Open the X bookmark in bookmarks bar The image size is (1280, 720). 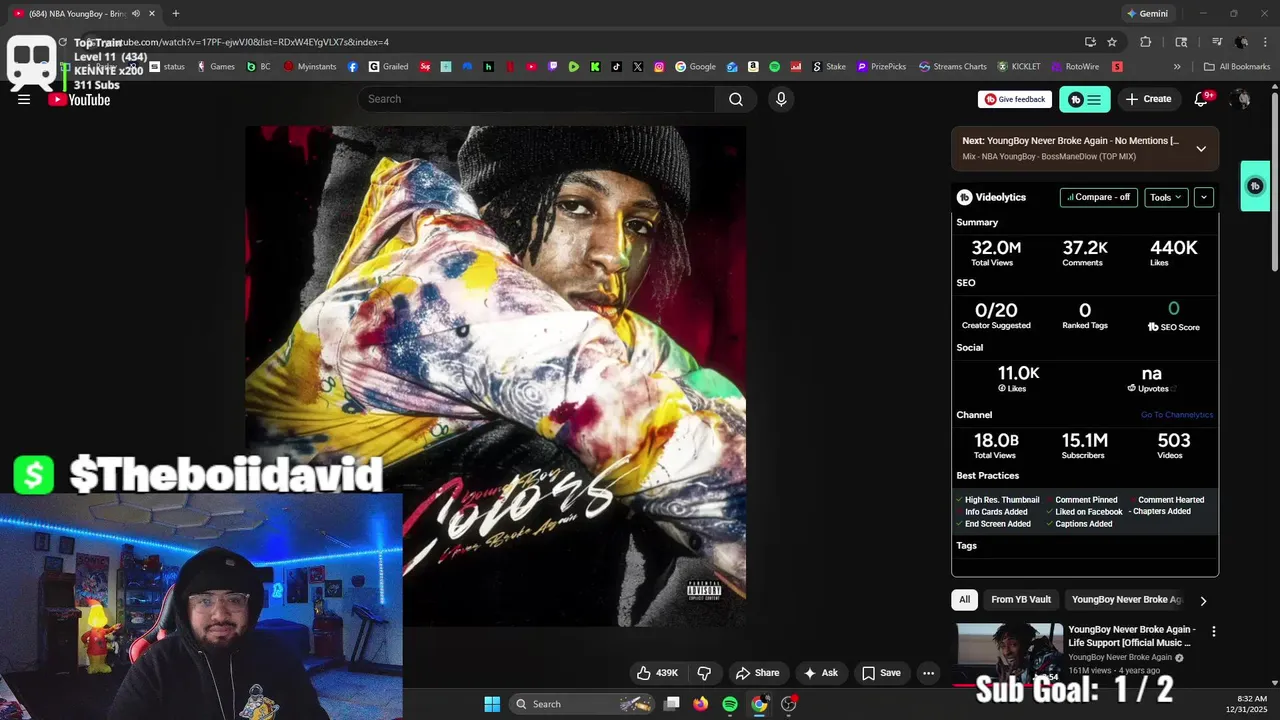(638, 67)
